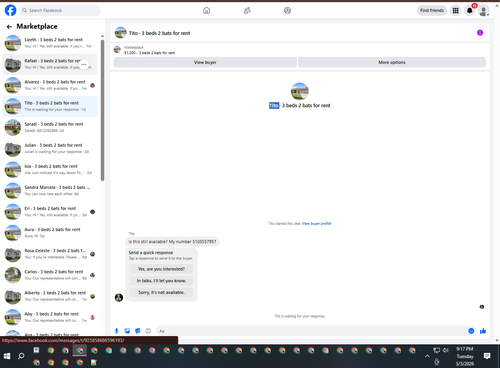Viewport: 500px width, 368px height.
Task: Click the View buyer profile link
Action: pos(316,224)
